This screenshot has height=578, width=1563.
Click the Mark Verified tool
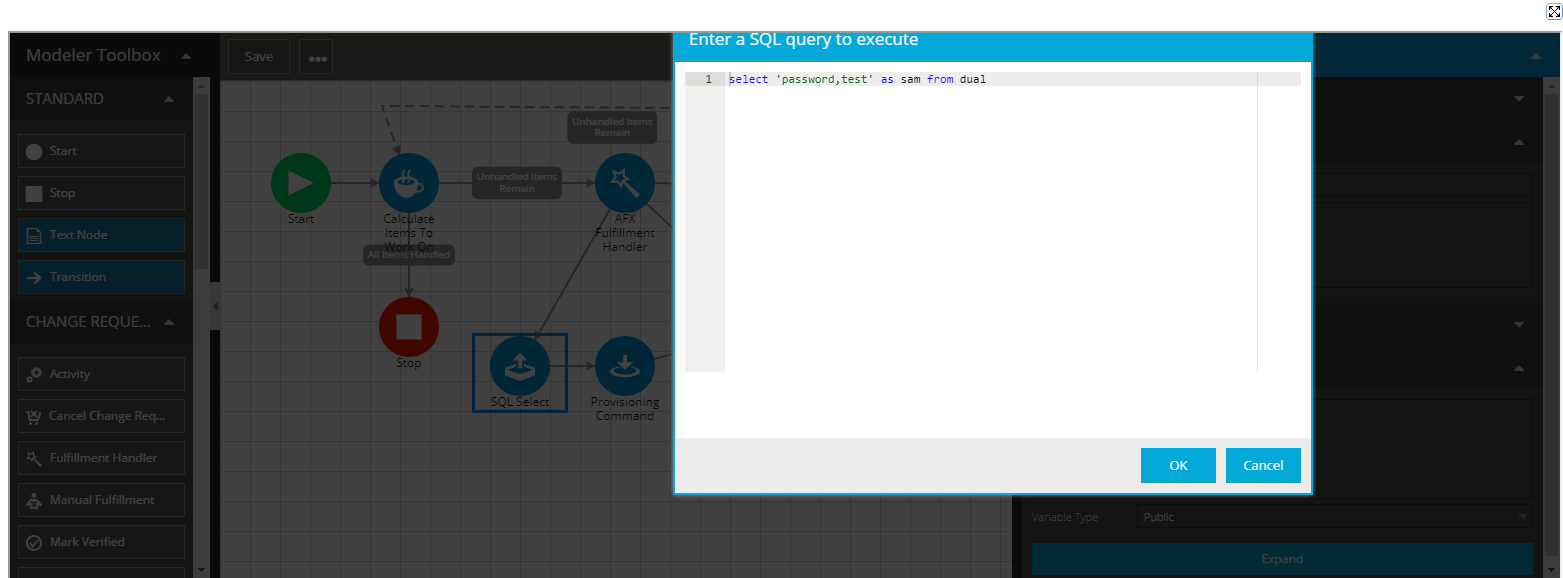[x=99, y=541]
